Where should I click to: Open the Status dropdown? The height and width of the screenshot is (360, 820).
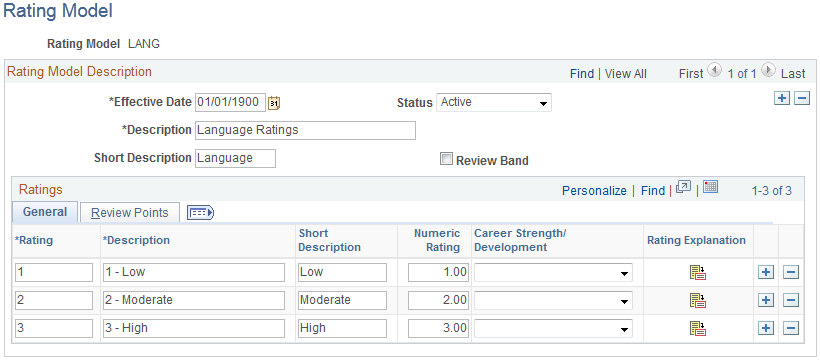(493, 103)
